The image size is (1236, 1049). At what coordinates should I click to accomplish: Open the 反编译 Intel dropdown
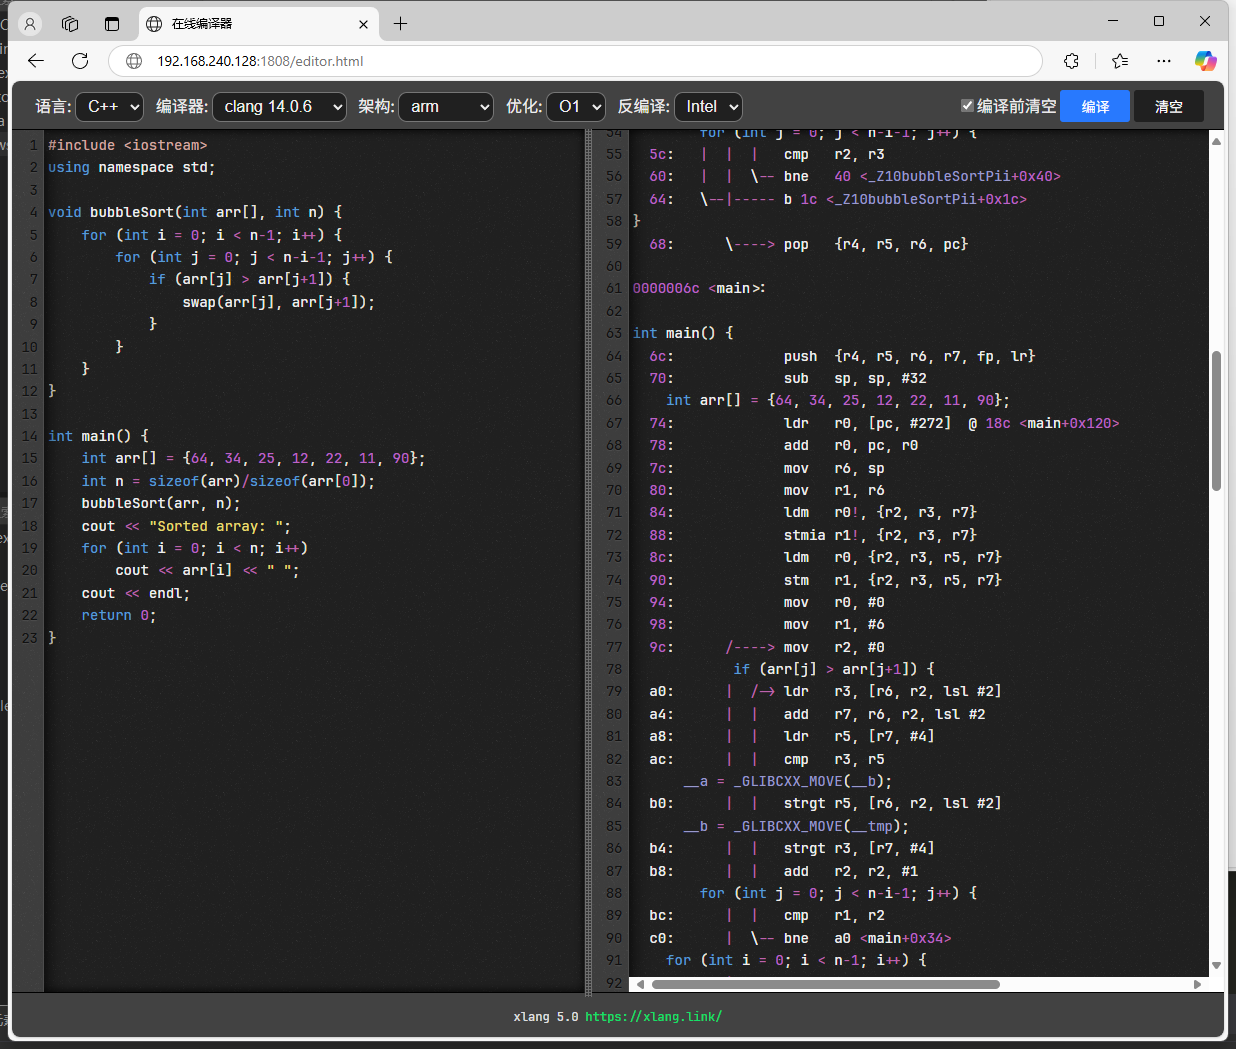pos(709,106)
